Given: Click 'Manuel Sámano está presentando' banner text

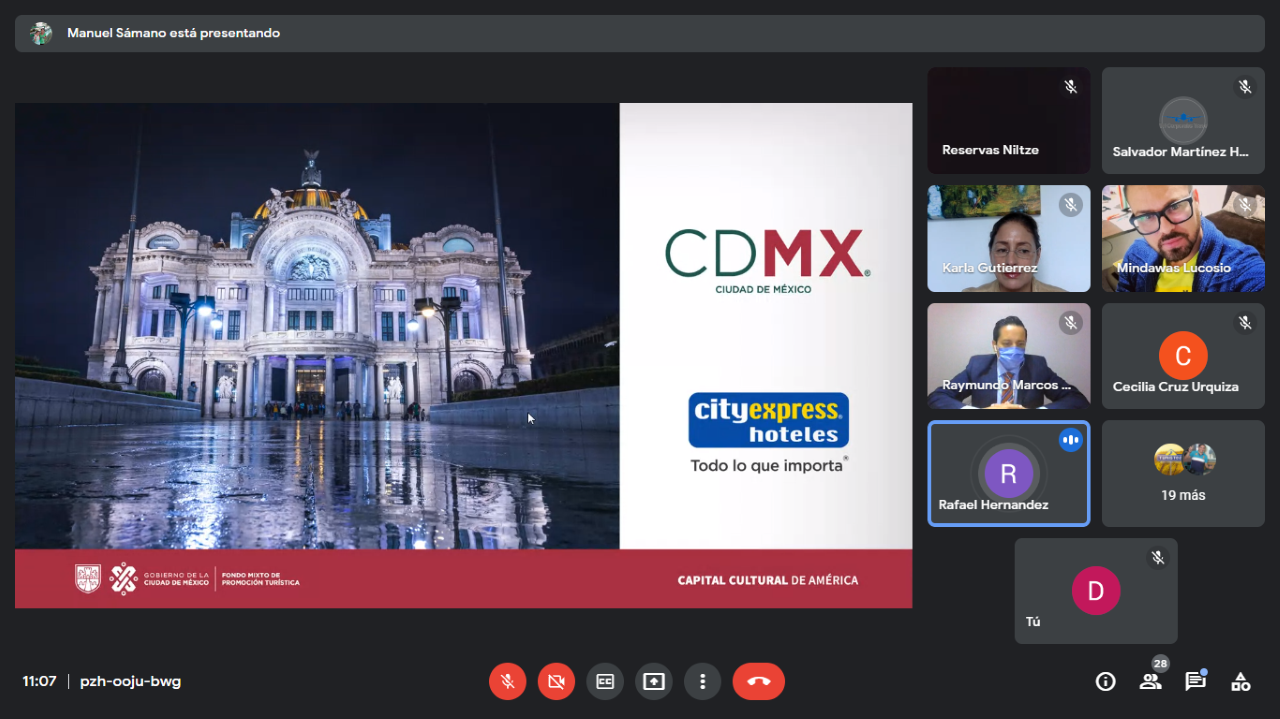Looking at the screenshot, I should point(173,33).
